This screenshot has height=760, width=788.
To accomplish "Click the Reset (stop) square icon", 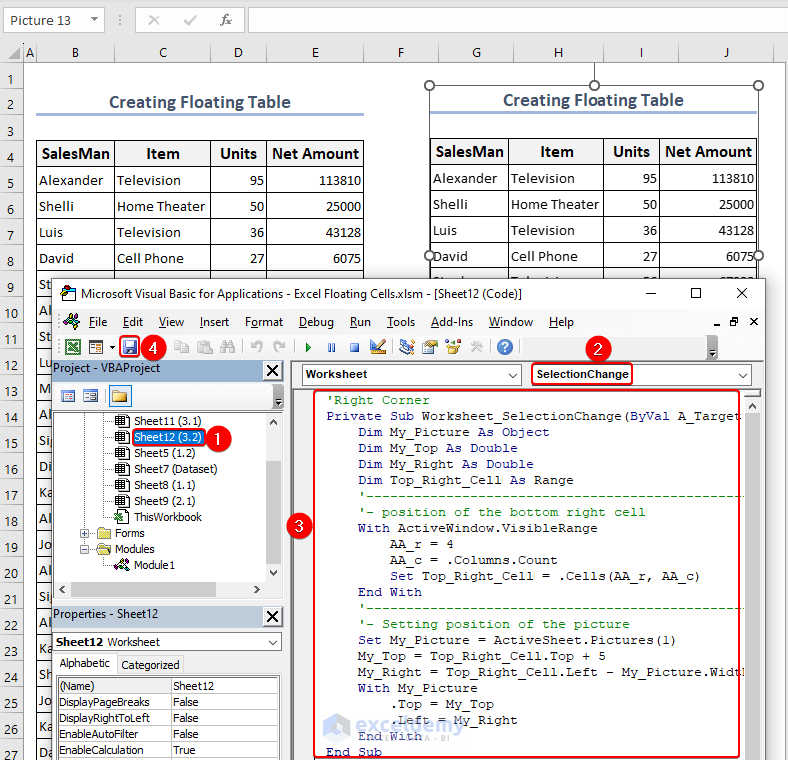I will (x=354, y=347).
